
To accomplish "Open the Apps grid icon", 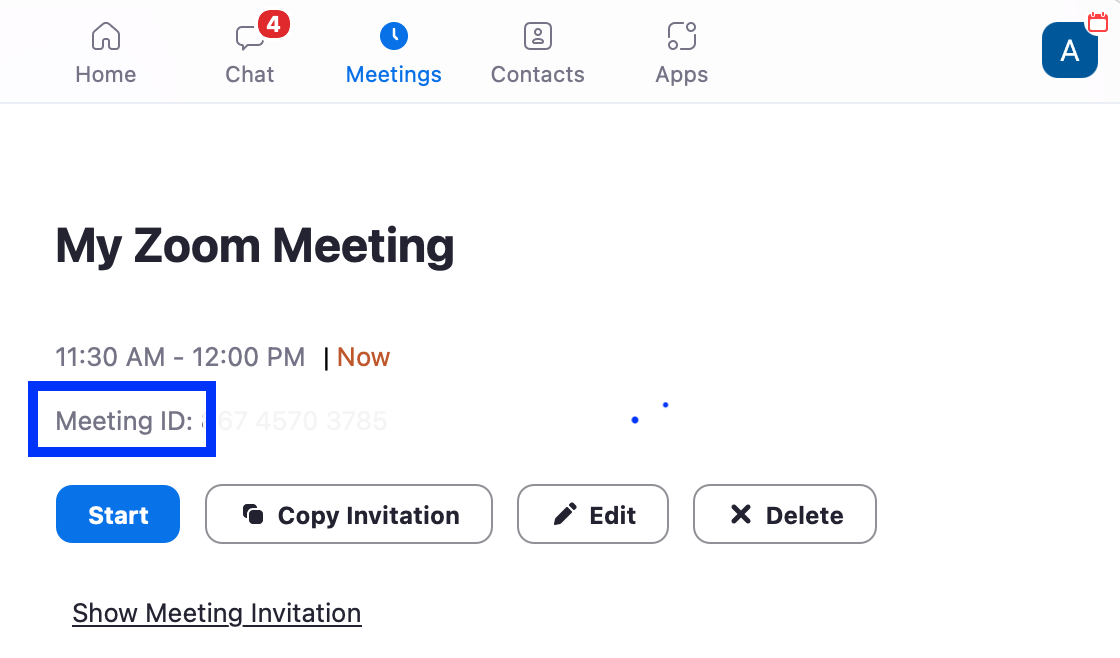I will click(x=681, y=36).
